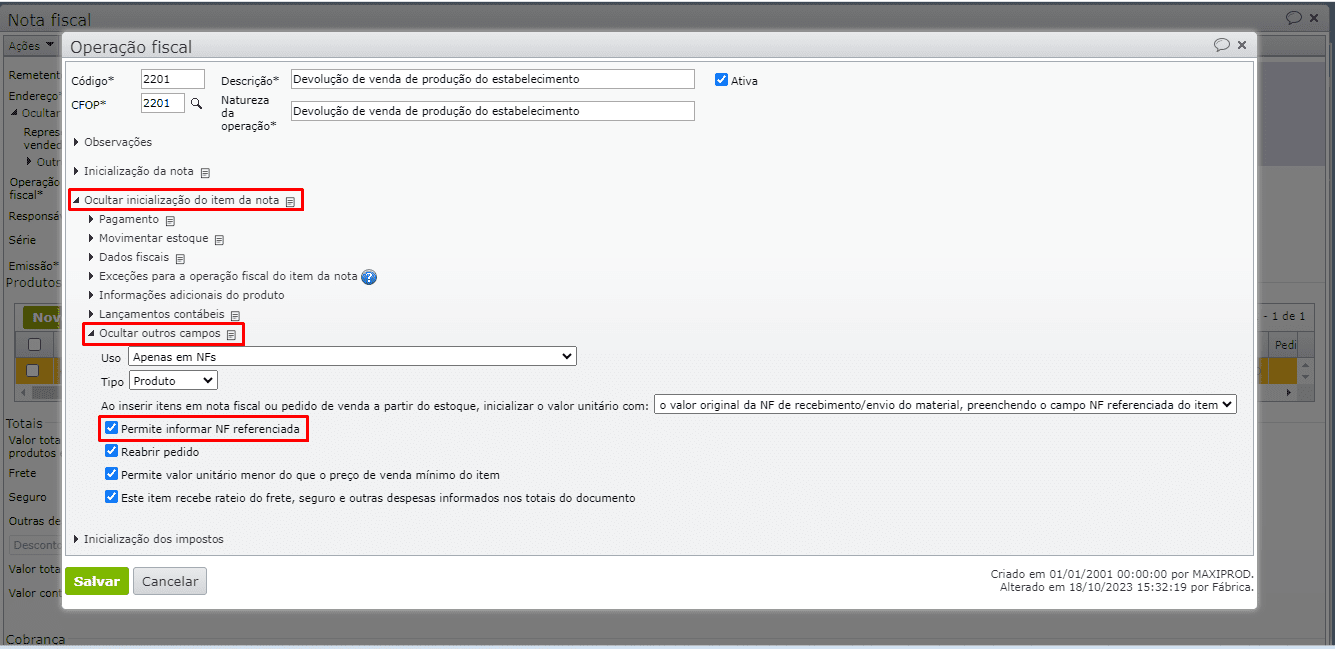Toggle the rateio do frete checkbox
1335x649 pixels.
coord(111,496)
